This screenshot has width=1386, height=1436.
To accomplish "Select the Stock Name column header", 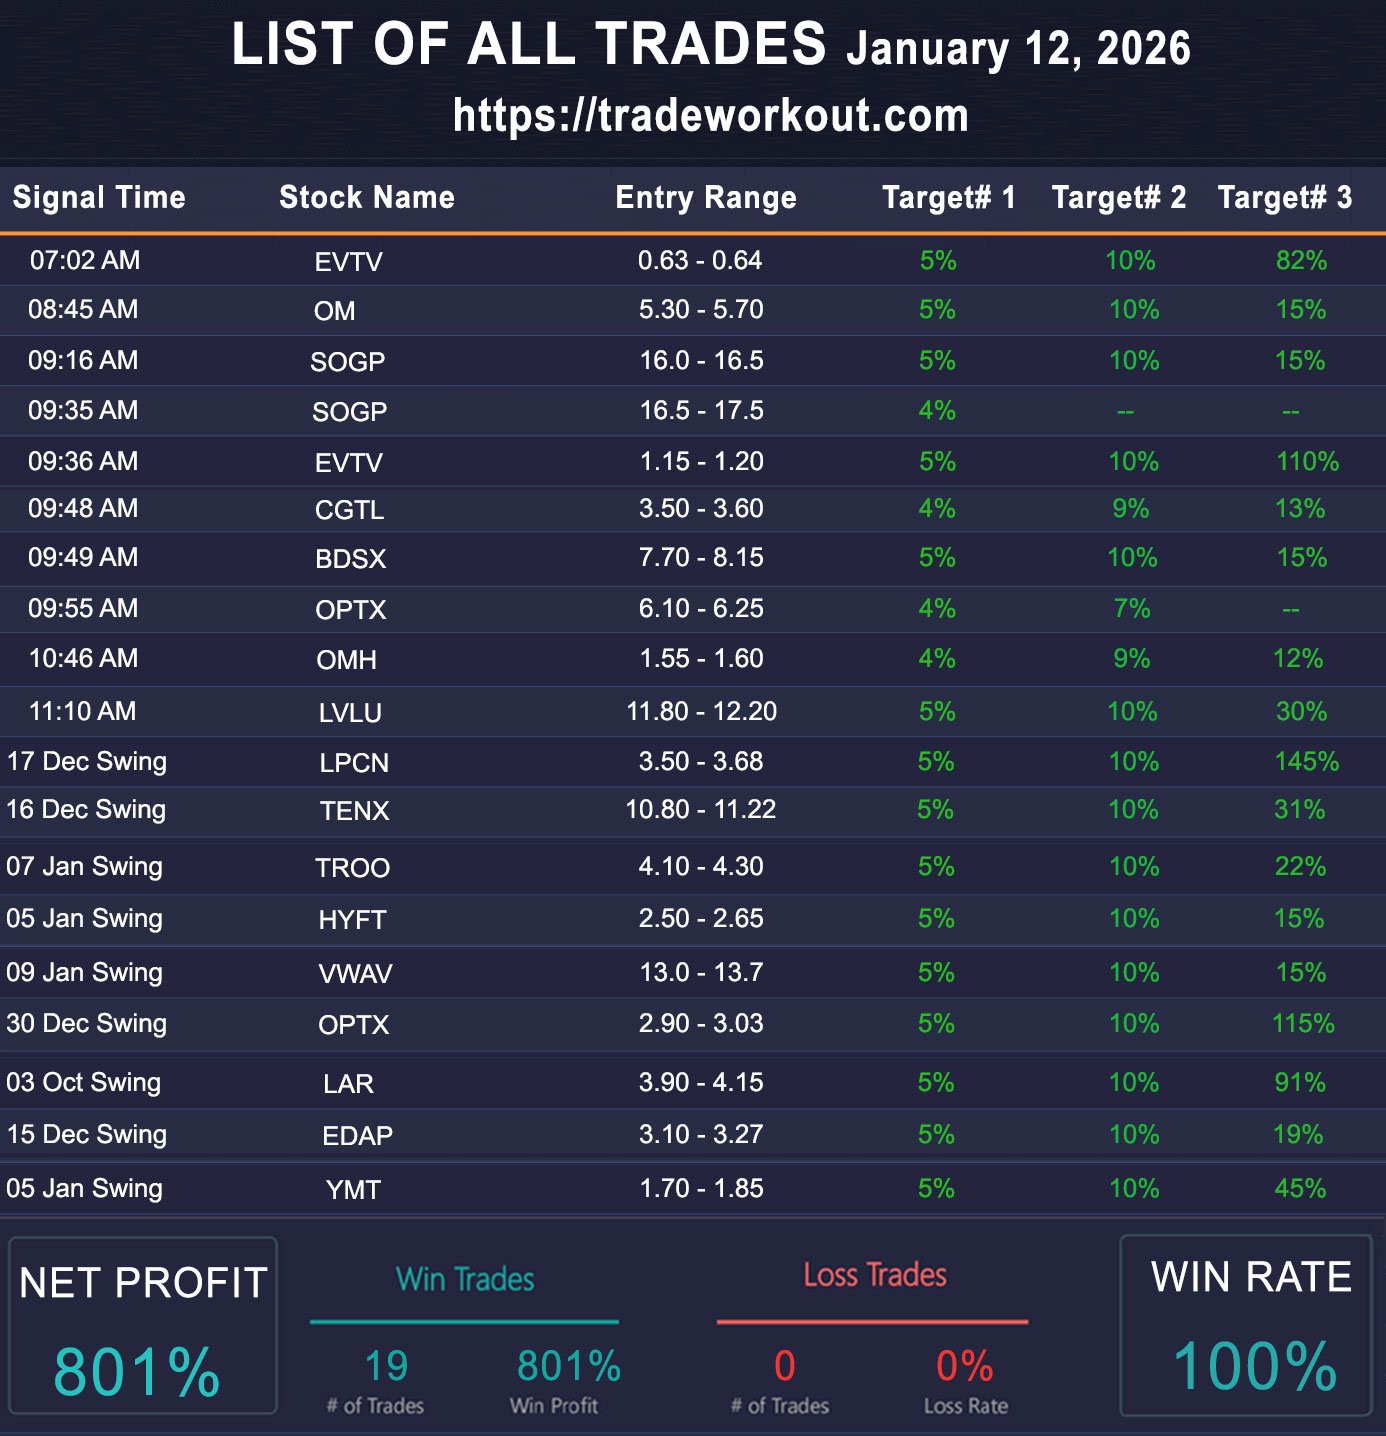I will pos(367,197).
